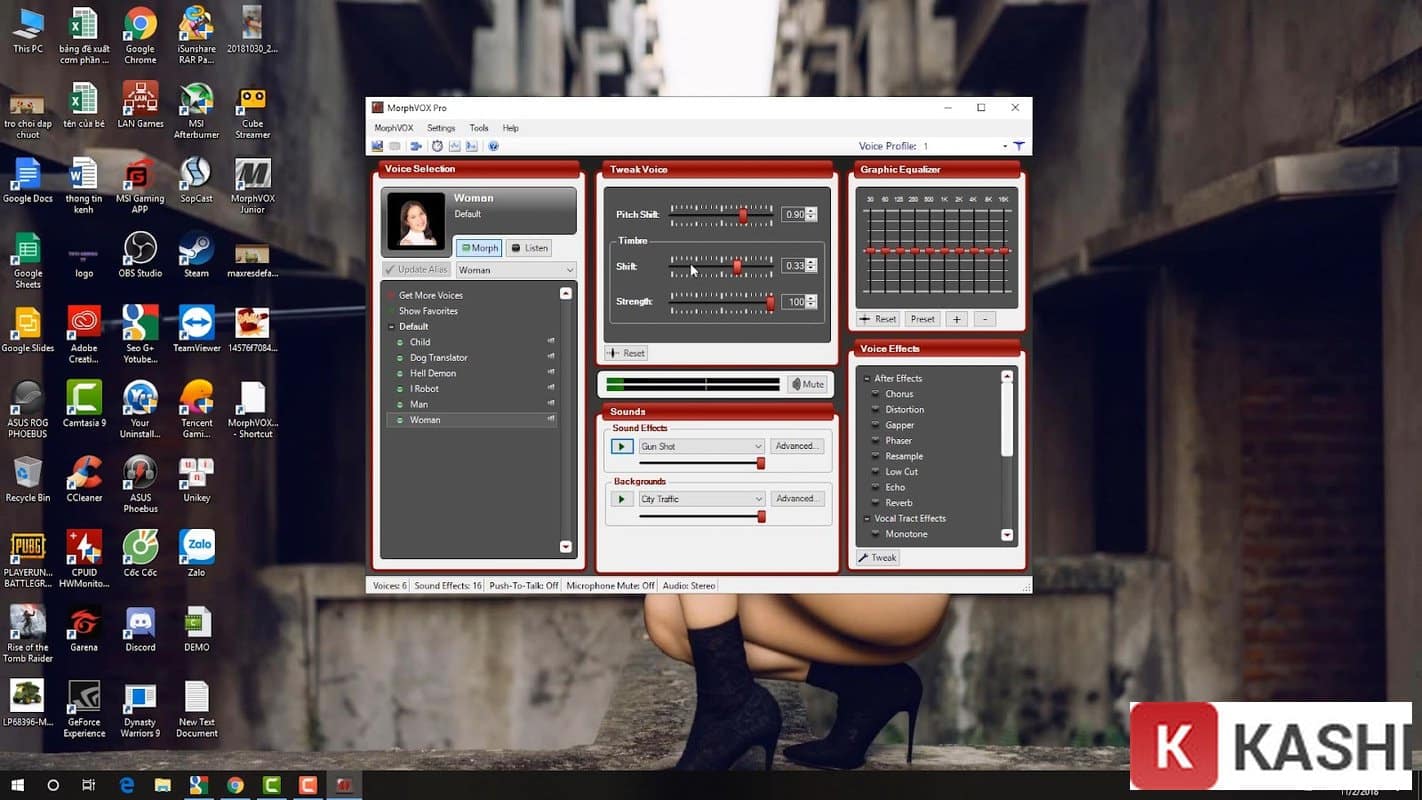Screen dimensions: 1422x800
Task: Open File Explorer from the taskbar
Action: tap(163, 785)
